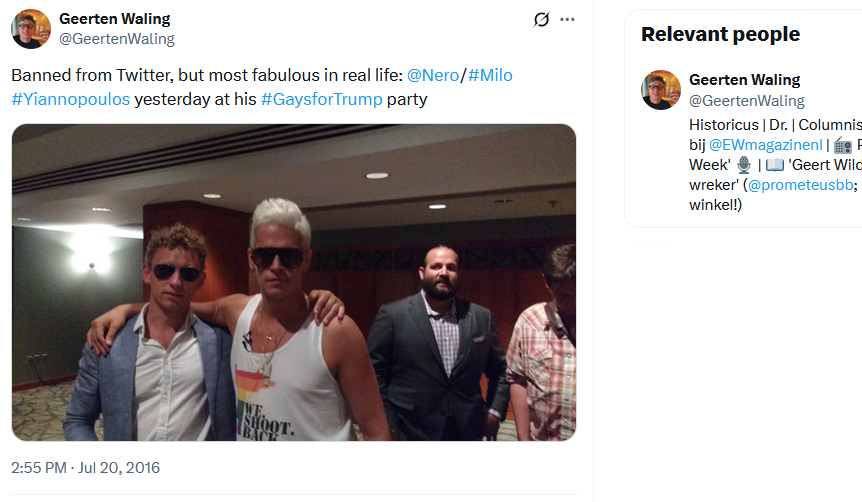The height and width of the screenshot is (502, 862).
Task: Open the #GaysforTrump hashtag
Action: point(321,99)
